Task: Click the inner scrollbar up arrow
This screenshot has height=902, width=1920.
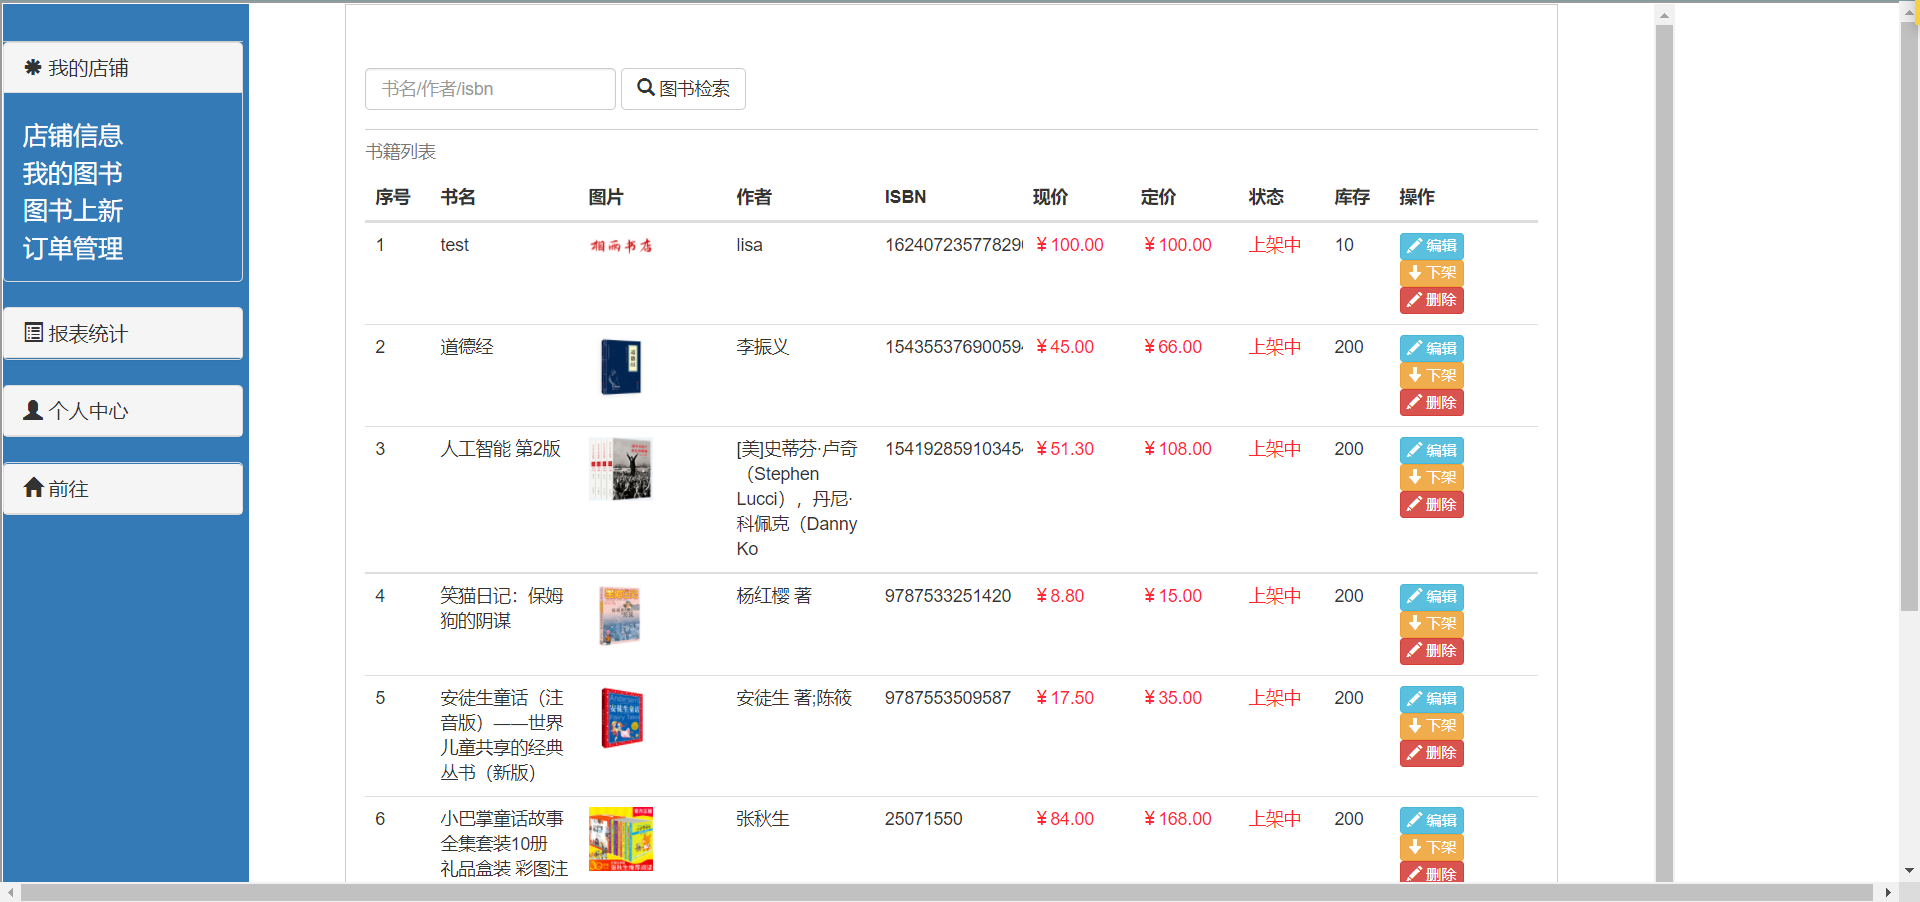Action: 1664,15
